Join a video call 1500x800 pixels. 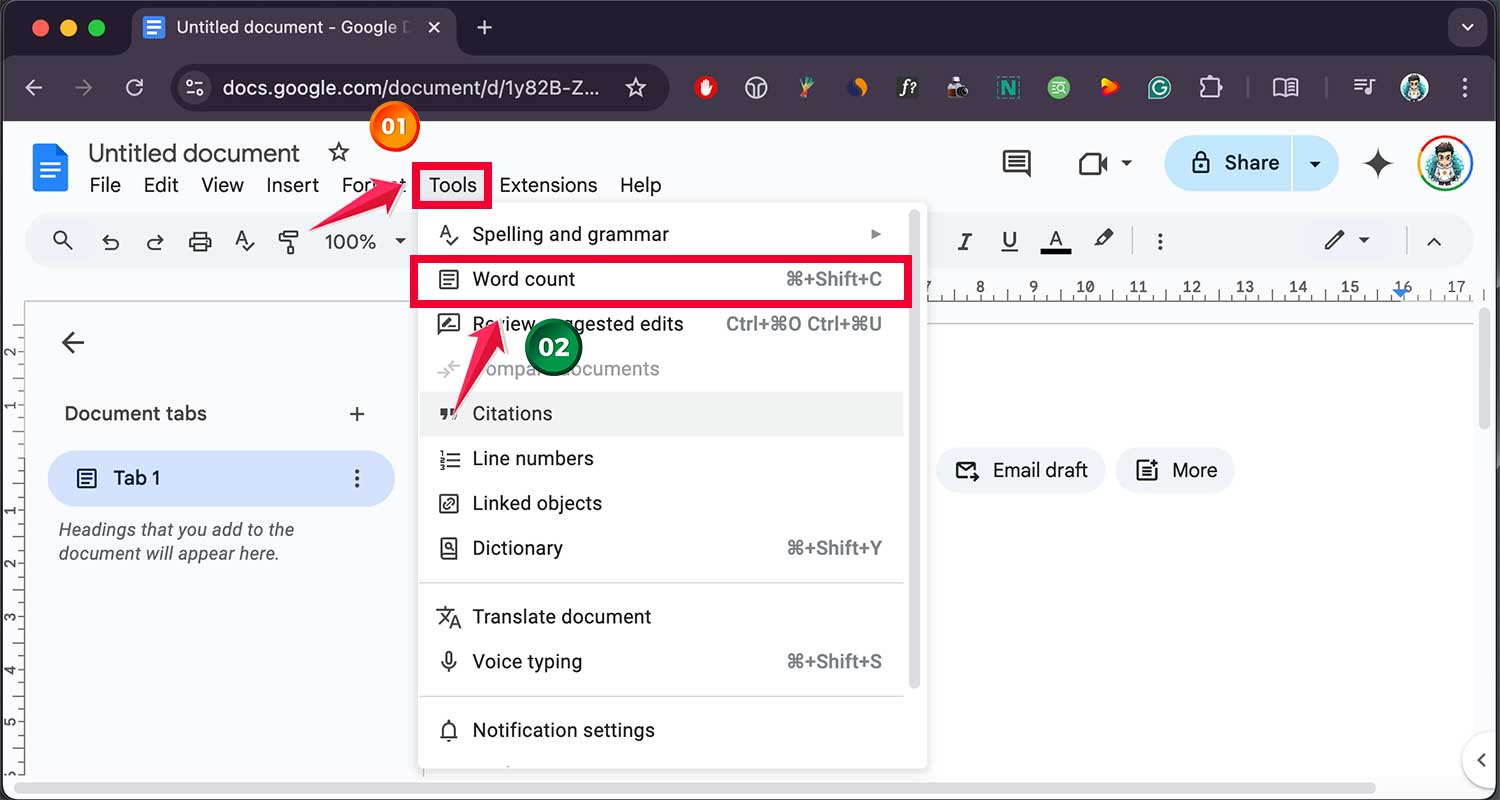click(1092, 163)
